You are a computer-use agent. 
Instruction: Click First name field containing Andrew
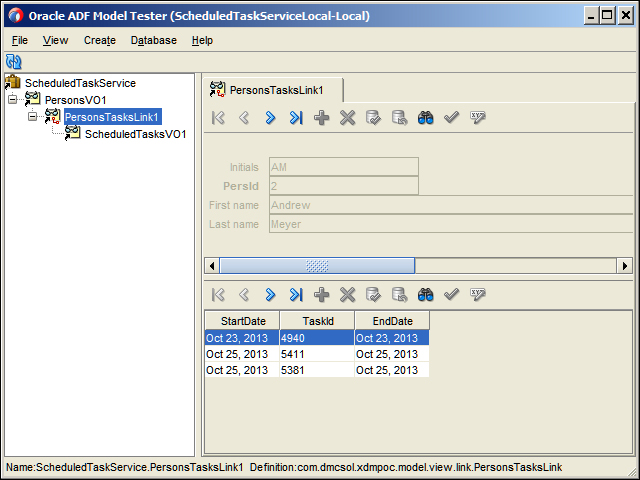[x=451, y=205]
